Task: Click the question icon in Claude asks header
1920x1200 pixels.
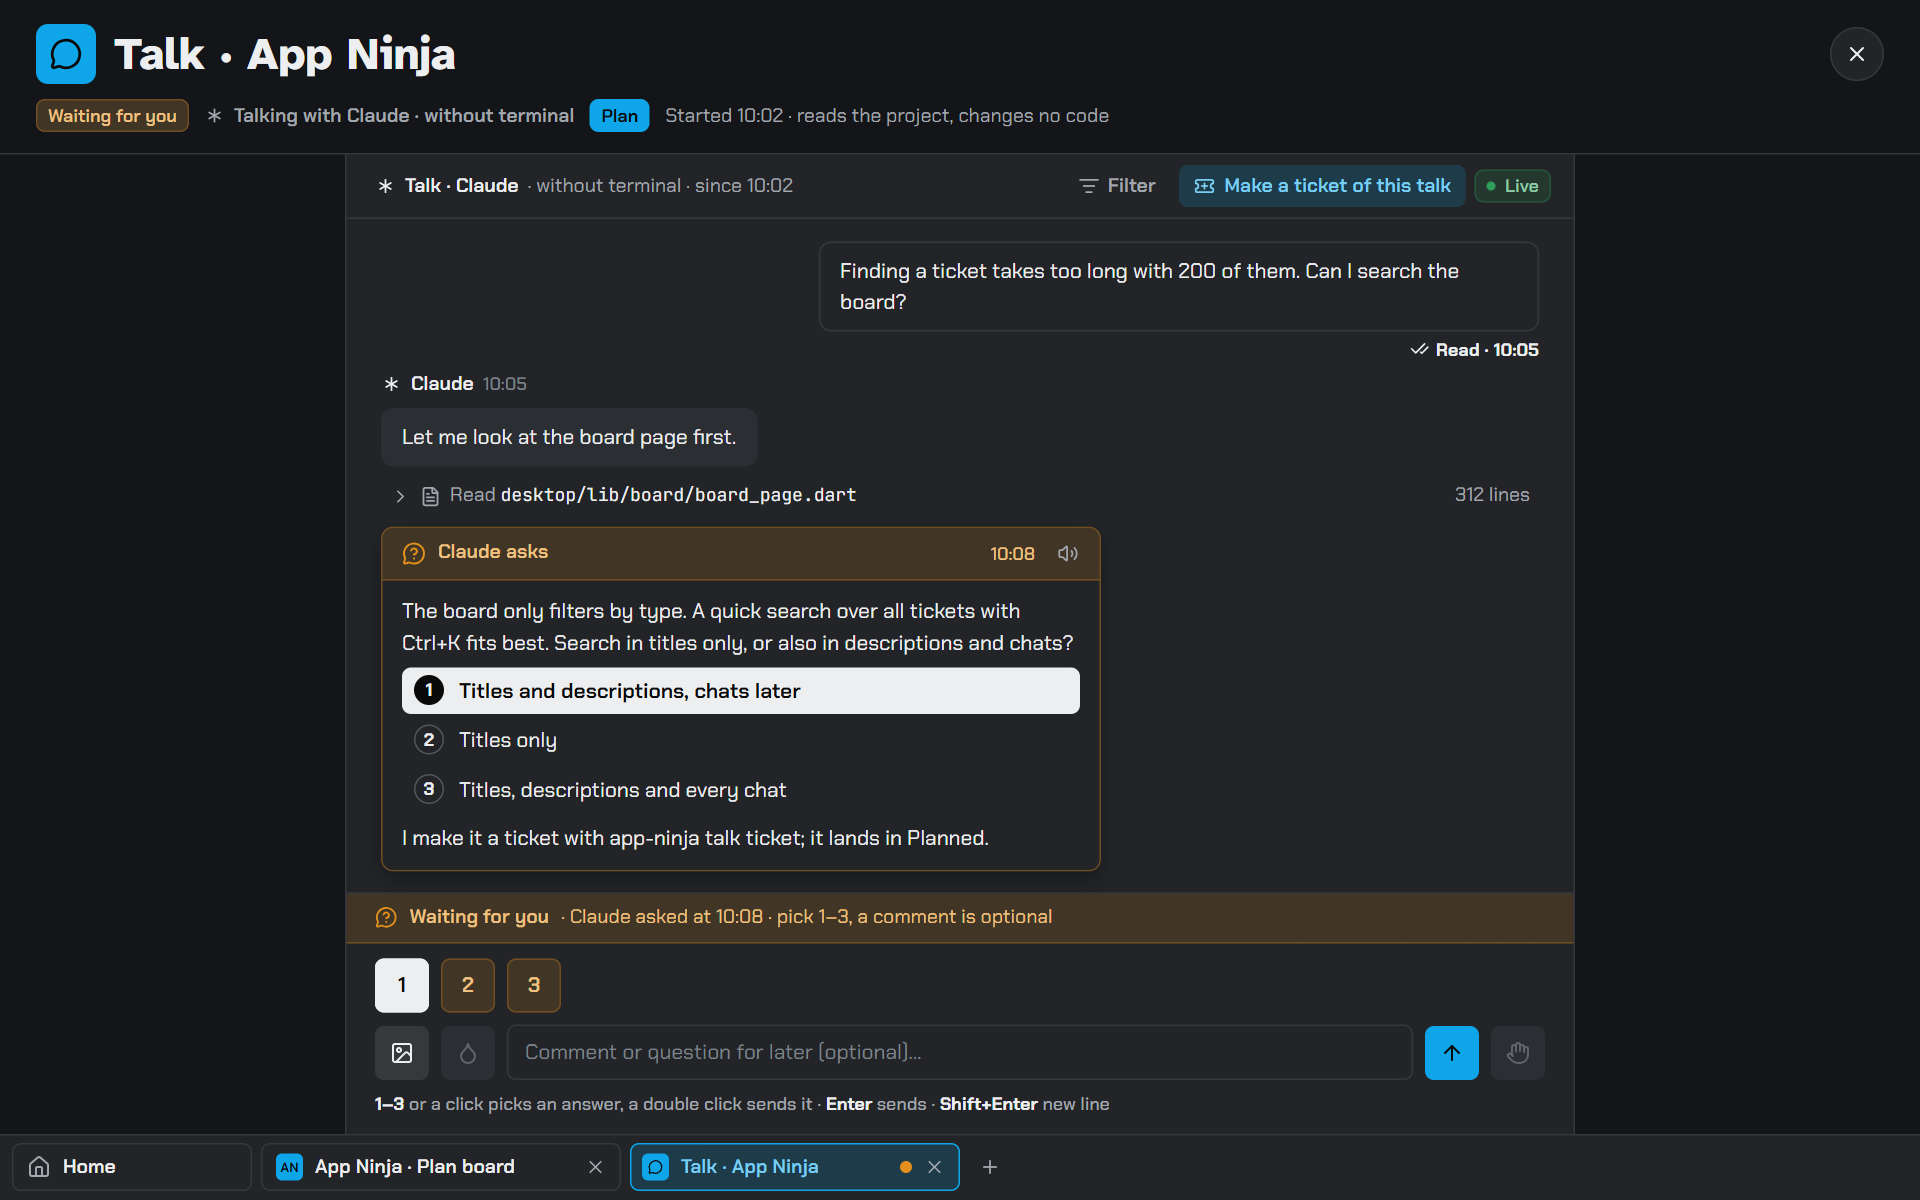Action: tap(414, 553)
